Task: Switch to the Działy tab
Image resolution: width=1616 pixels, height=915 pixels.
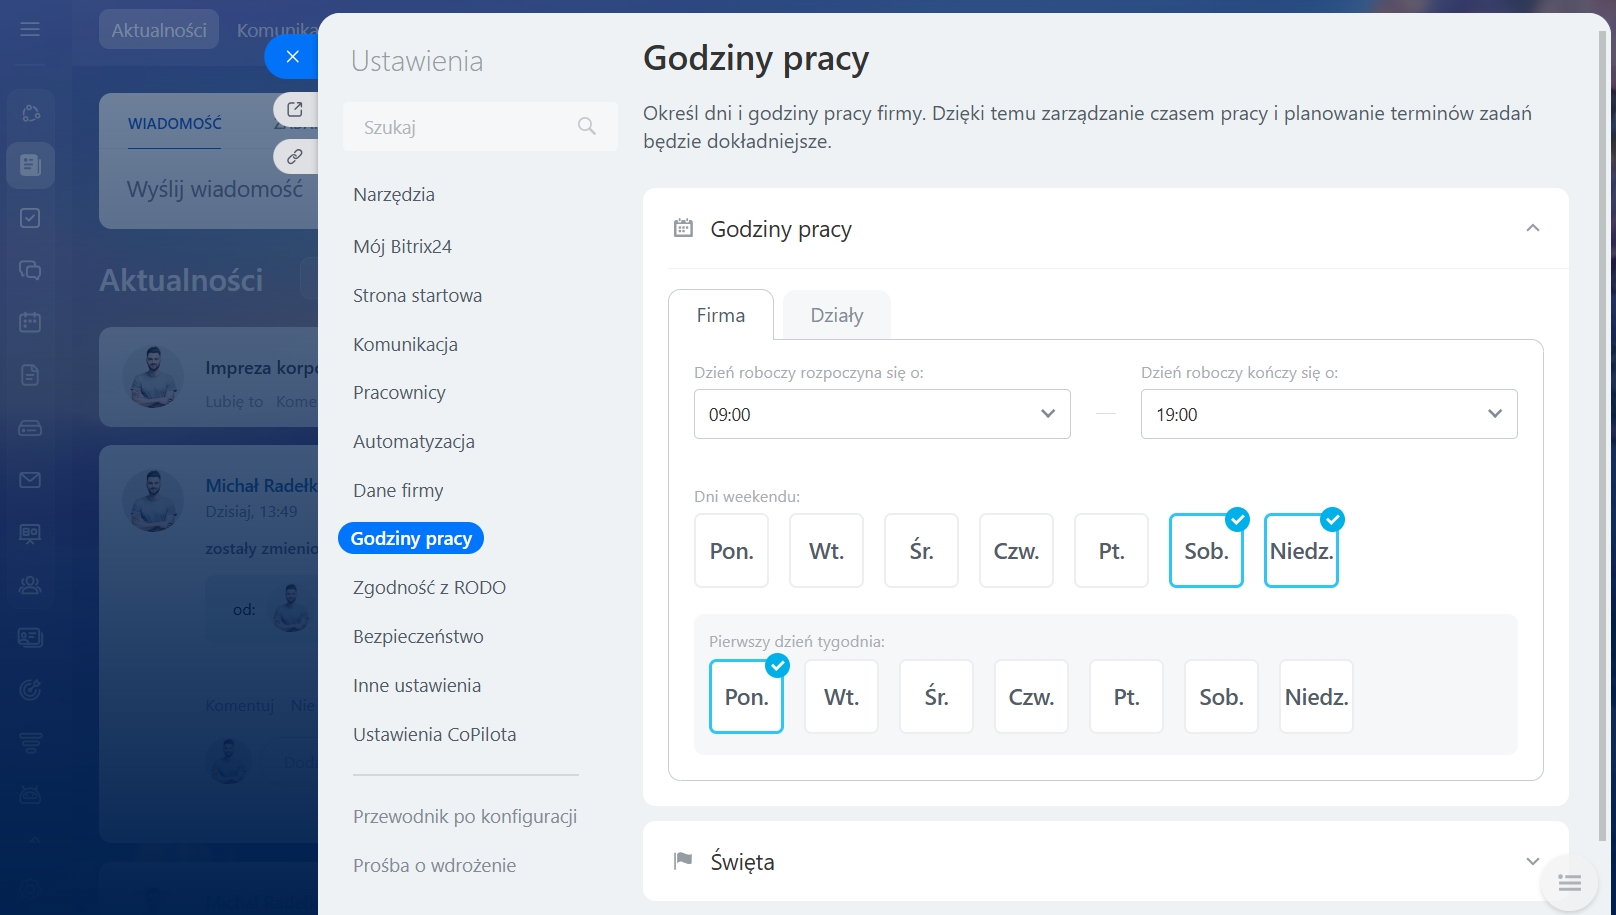Action: [836, 315]
